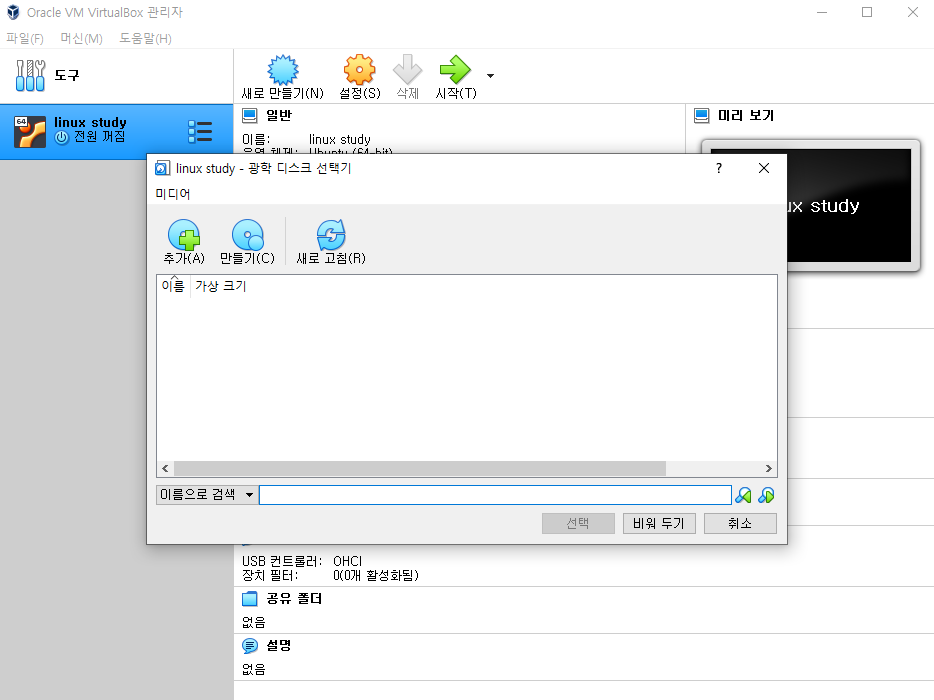Screen dimensions: 934x700
Task: Click the '0(0개 활성화됨)' value text
Action: (376, 575)
